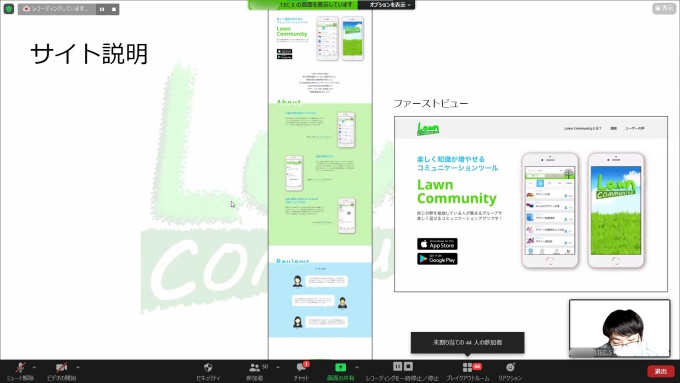Pause recording from the bottom toolbar
Image resolution: width=680 pixels, height=383 pixels.
(x=397, y=367)
